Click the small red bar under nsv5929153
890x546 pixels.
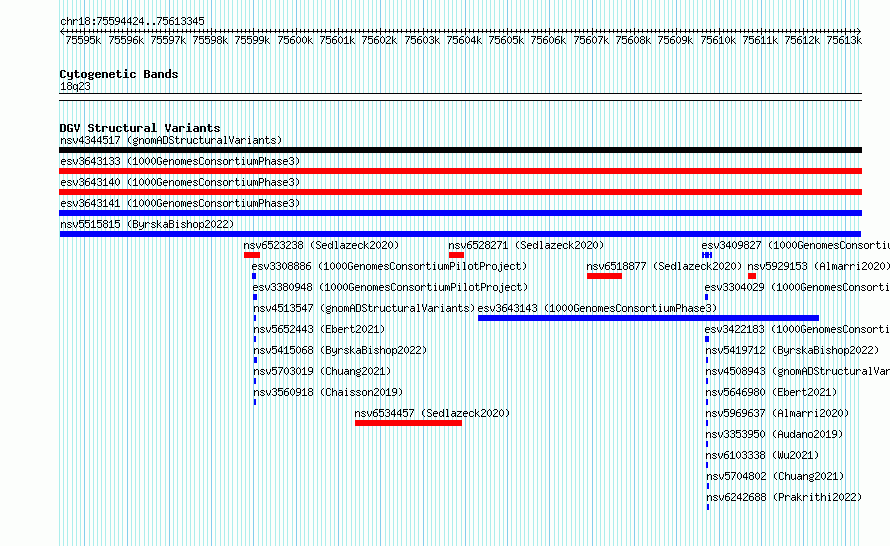752,276
